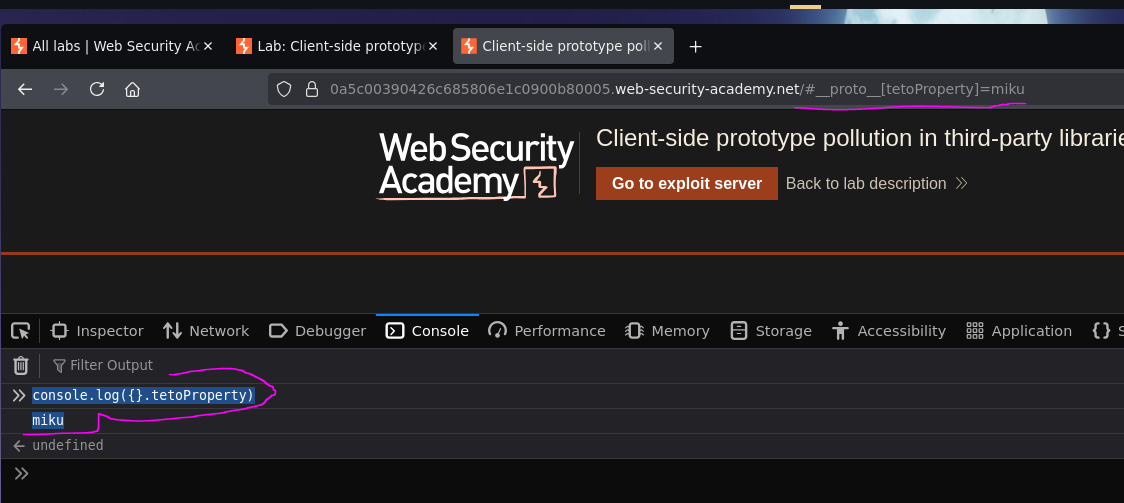Close the All labs tab
The height and width of the screenshot is (503, 1124).
(x=208, y=47)
